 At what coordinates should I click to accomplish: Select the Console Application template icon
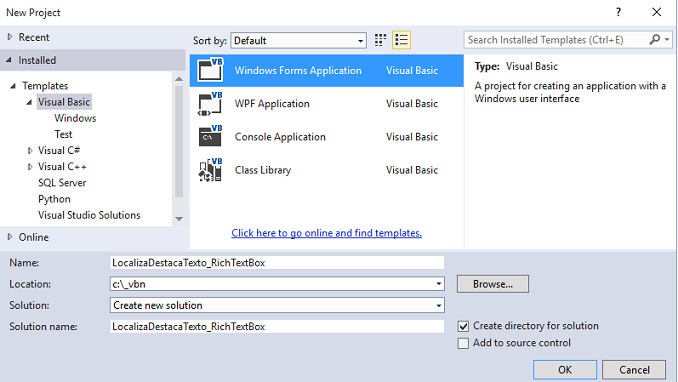(210, 137)
